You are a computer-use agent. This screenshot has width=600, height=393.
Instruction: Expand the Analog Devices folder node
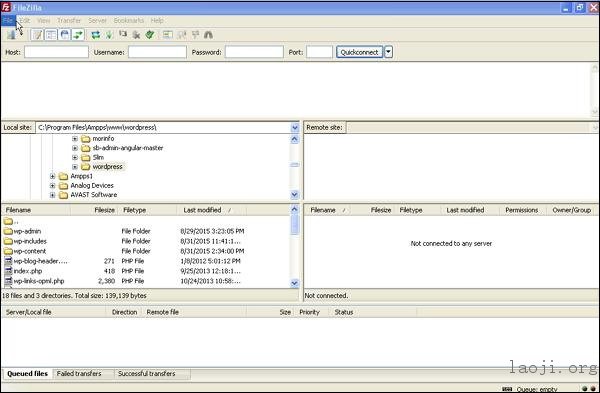click(52, 186)
